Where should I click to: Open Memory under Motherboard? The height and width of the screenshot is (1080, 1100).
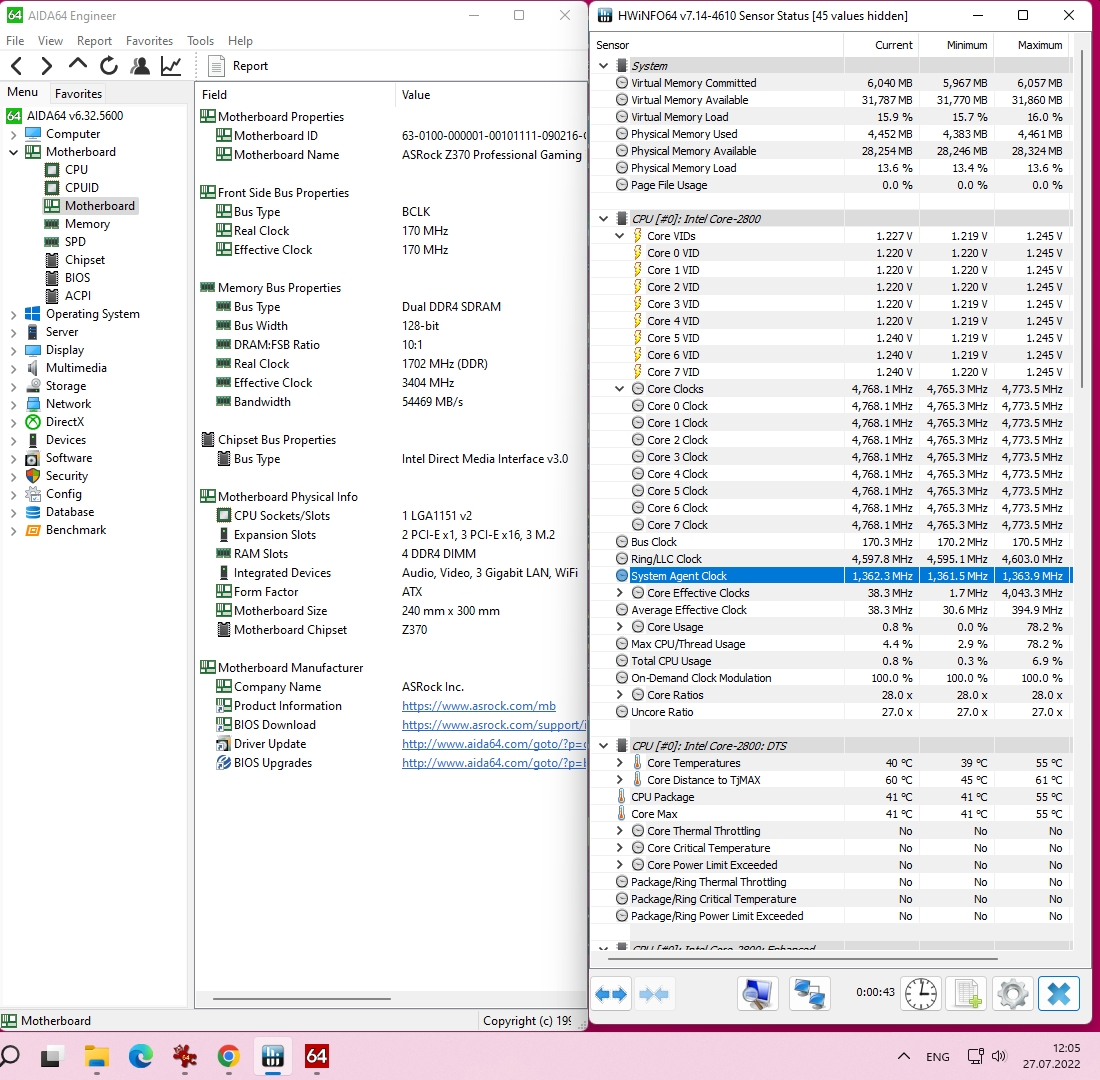pyautogui.click(x=87, y=224)
